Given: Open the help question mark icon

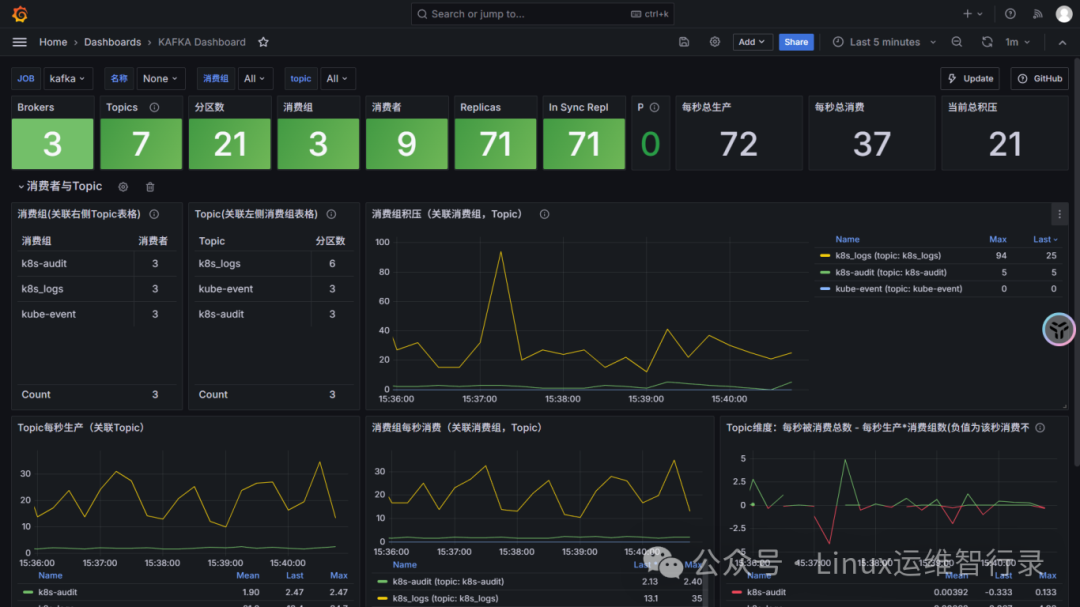Looking at the screenshot, I should pyautogui.click(x=1010, y=14).
